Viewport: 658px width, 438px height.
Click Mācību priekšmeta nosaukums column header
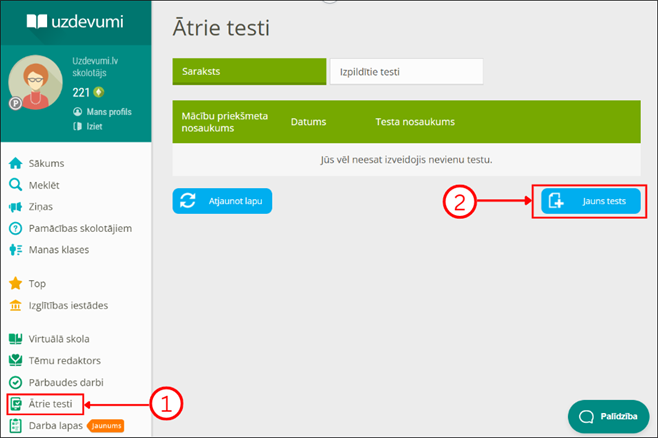(x=225, y=122)
